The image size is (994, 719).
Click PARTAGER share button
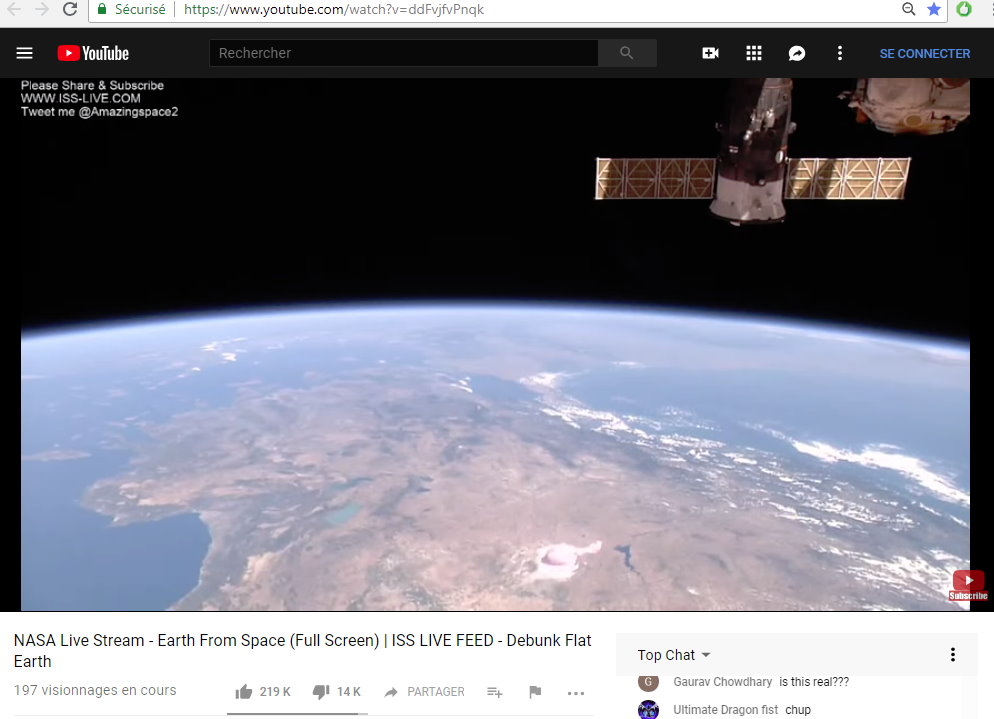[424, 692]
